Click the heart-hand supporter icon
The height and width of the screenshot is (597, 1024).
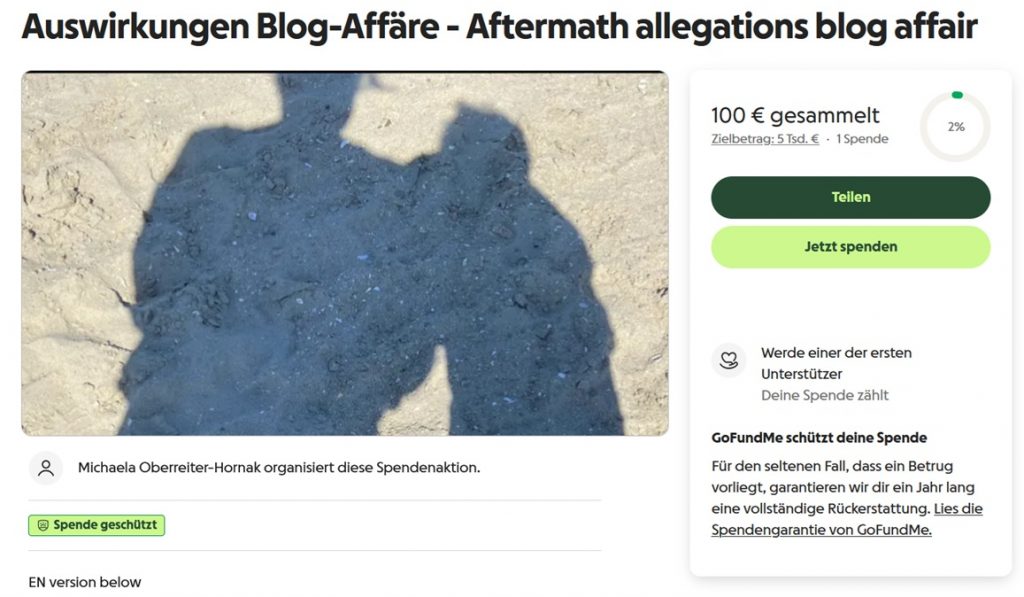tap(729, 360)
